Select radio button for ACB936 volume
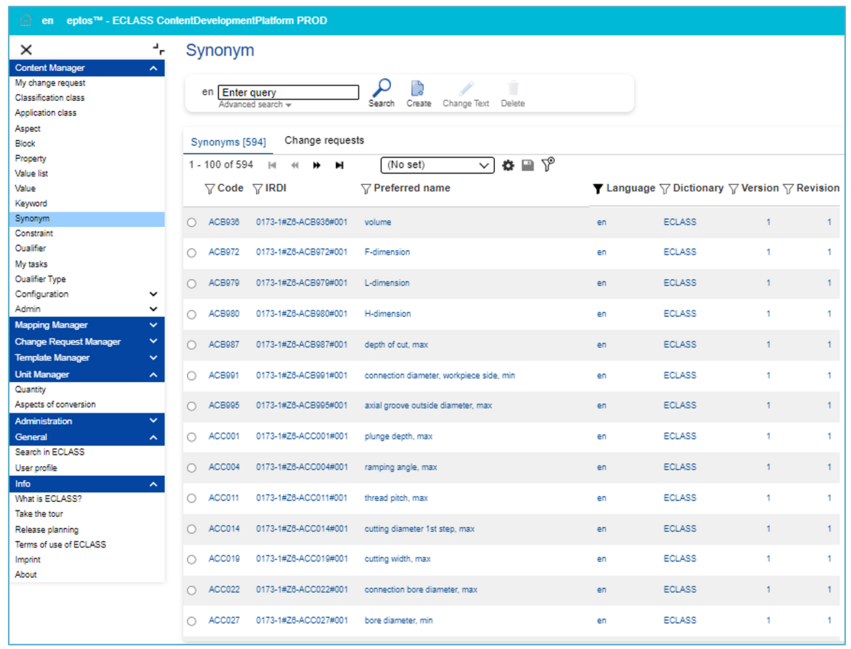 coord(191,222)
